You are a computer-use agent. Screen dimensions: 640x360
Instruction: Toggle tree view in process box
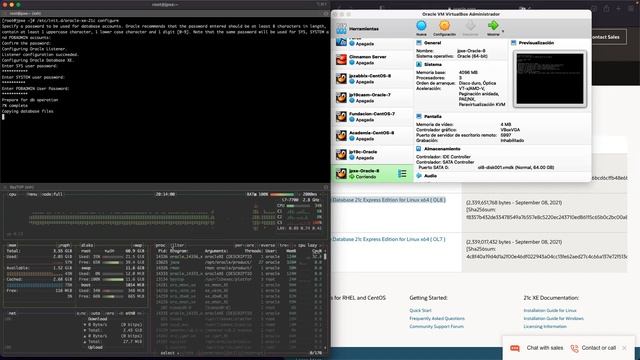pyautogui.click(x=284, y=245)
